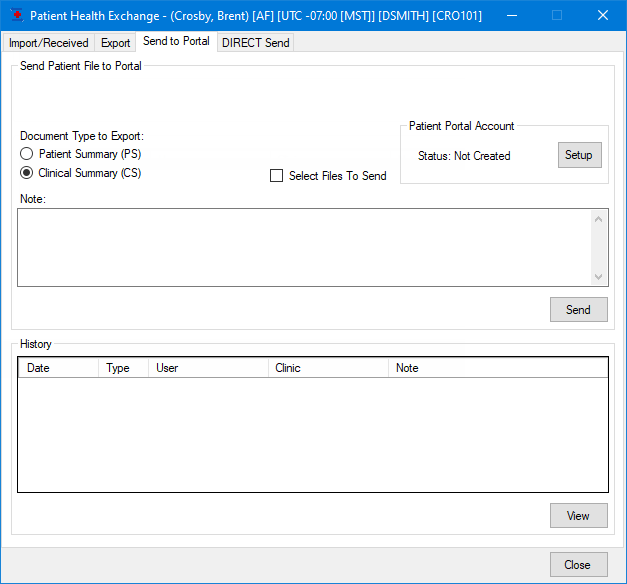The height and width of the screenshot is (584, 627).
Task: Select the Send to Portal tab
Action: click(x=176, y=41)
